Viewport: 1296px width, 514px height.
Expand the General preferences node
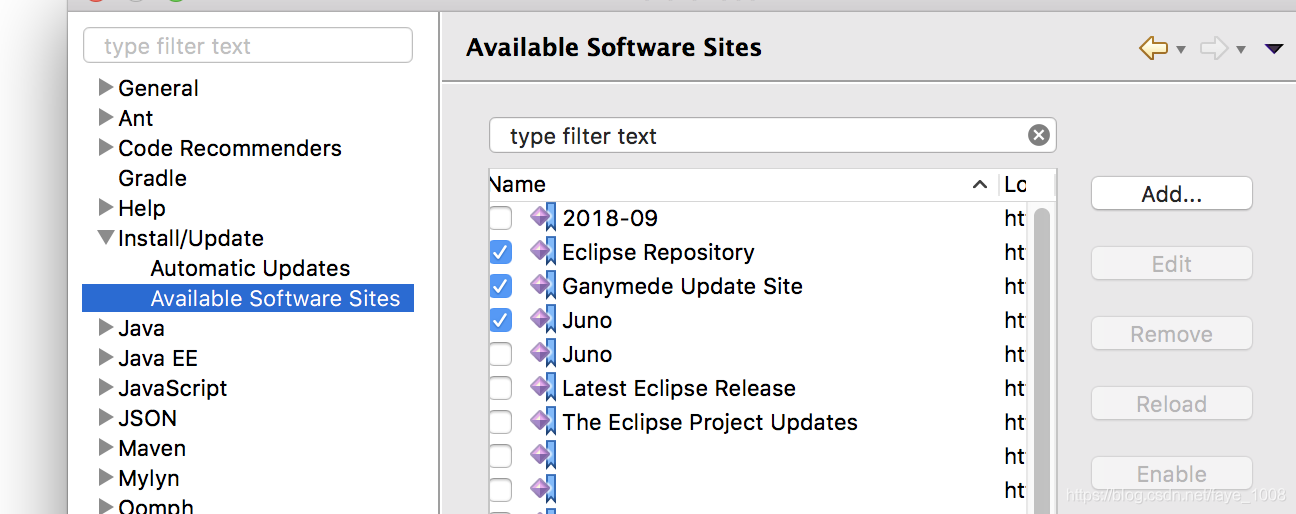[106, 87]
